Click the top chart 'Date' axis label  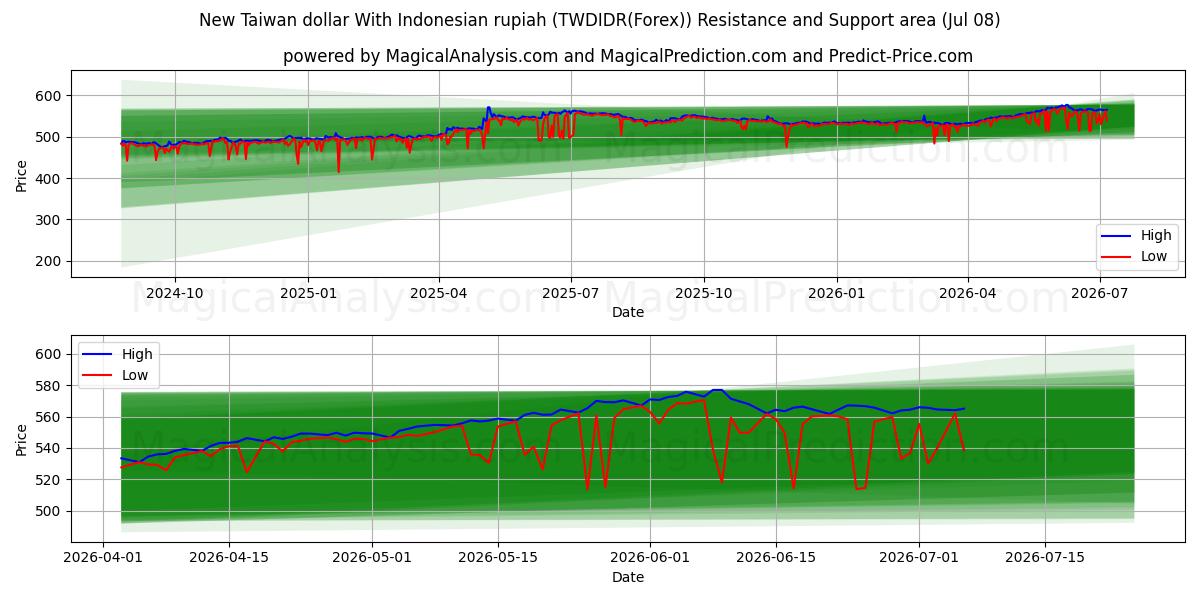click(628, 312)
